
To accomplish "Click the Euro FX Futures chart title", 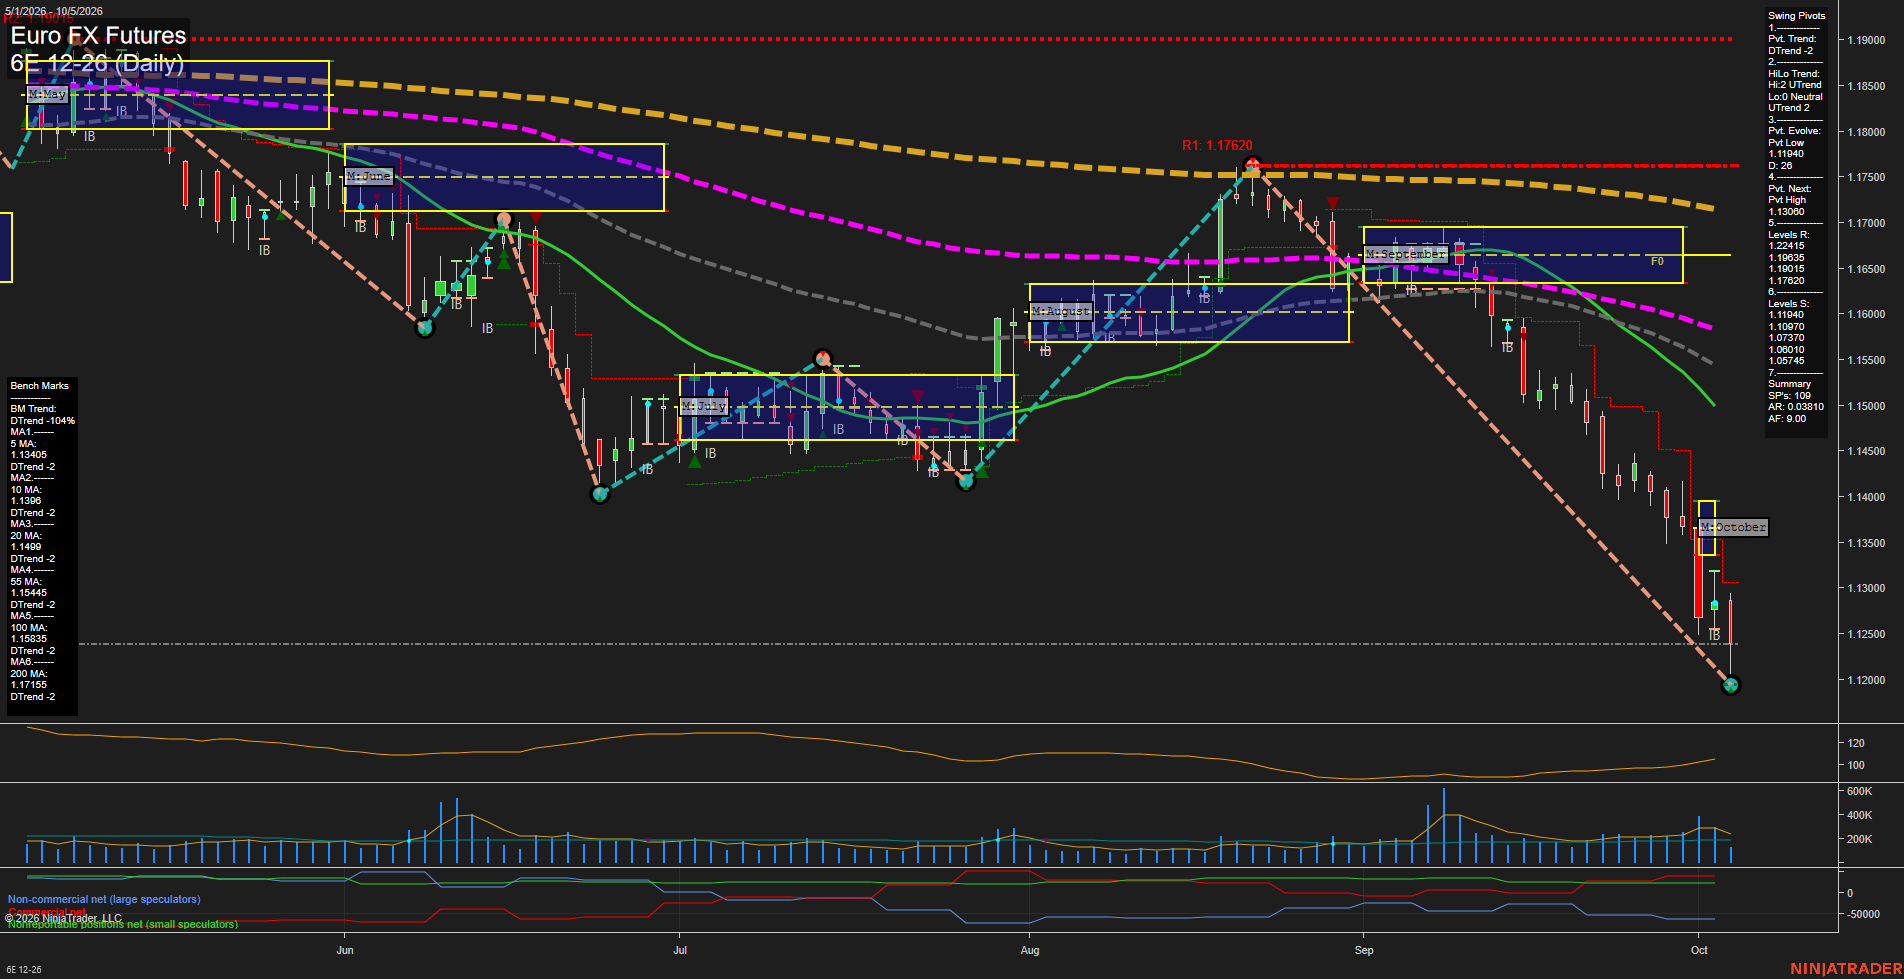I will (98, 36).
